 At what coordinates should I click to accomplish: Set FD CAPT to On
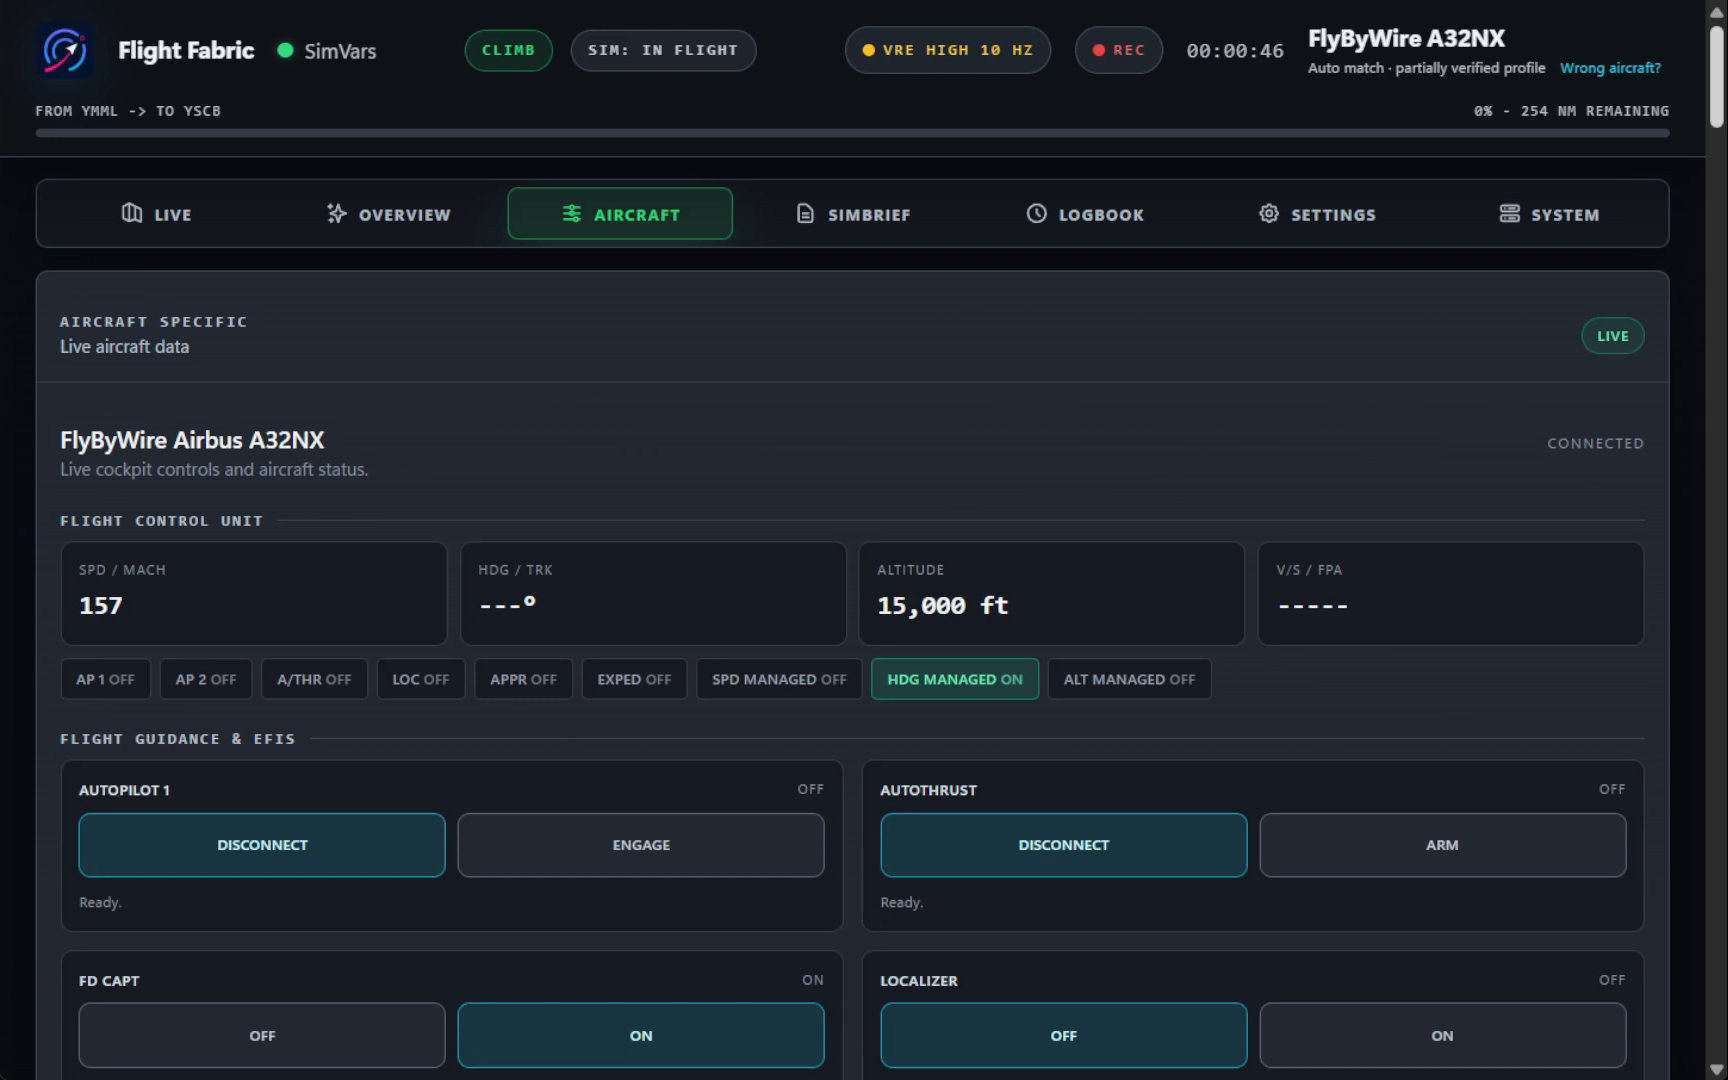coord(641,1036)
